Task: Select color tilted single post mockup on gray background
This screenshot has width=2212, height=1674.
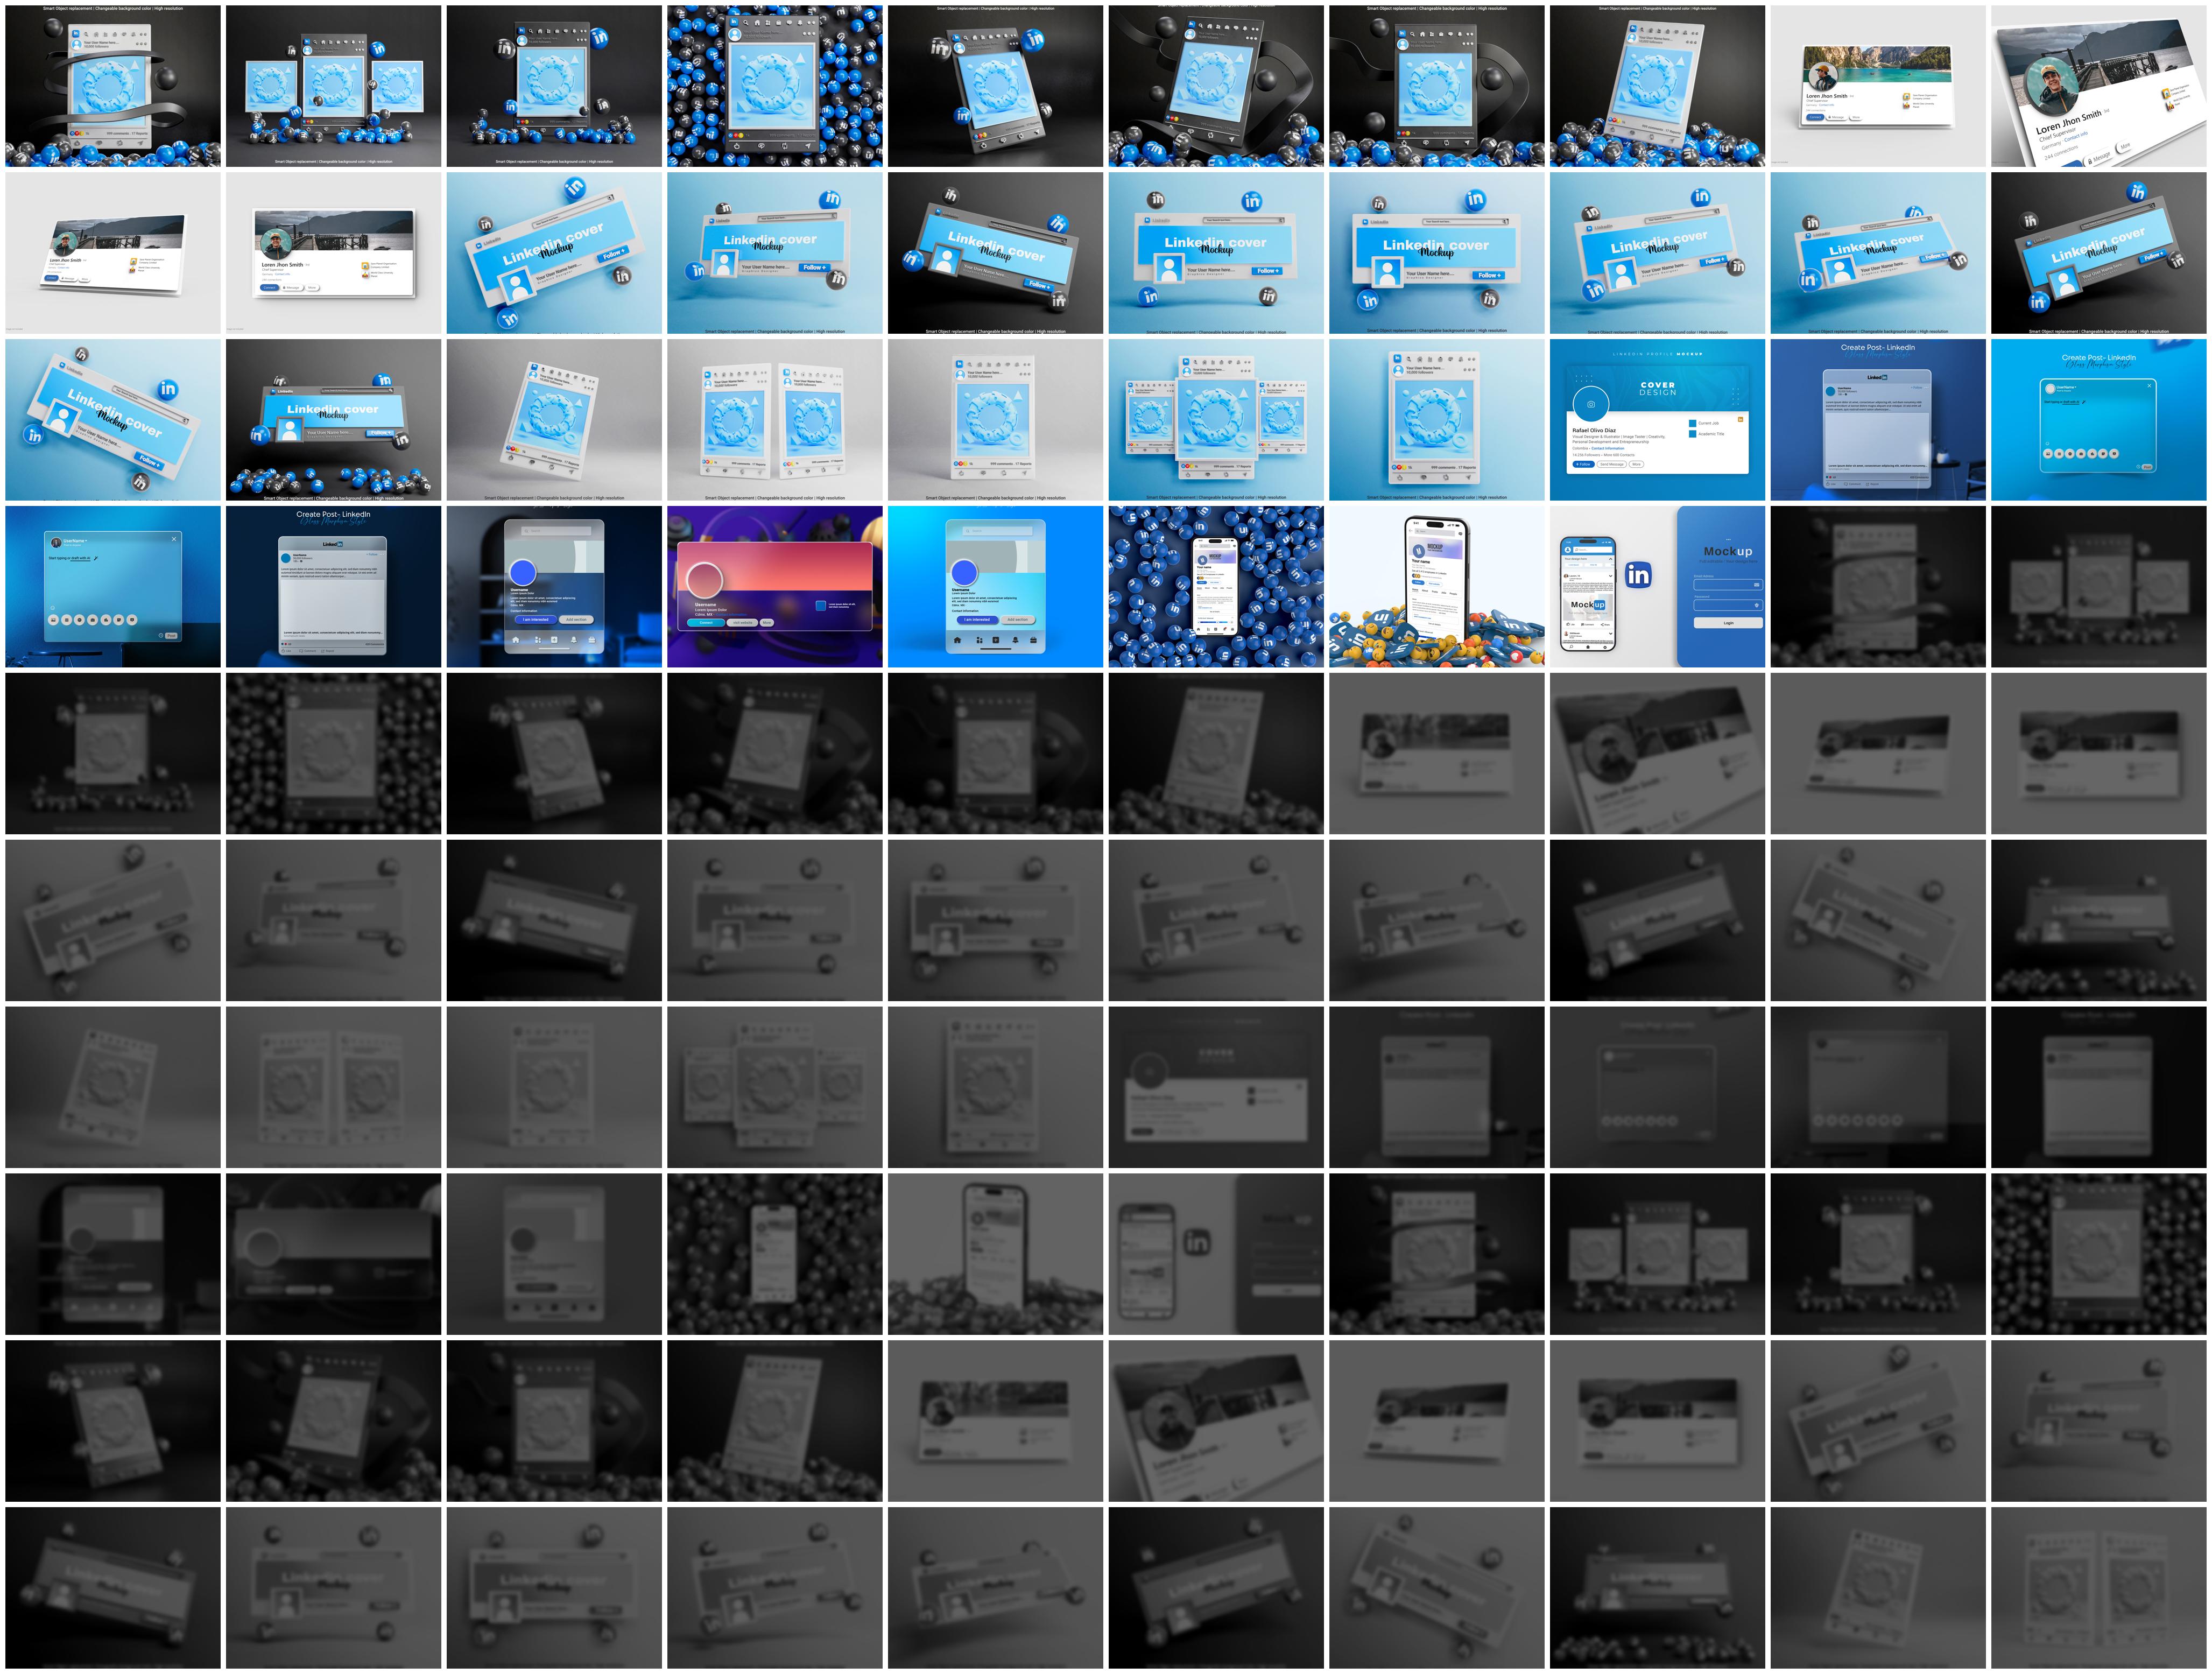Action: [x=554, y=420]
